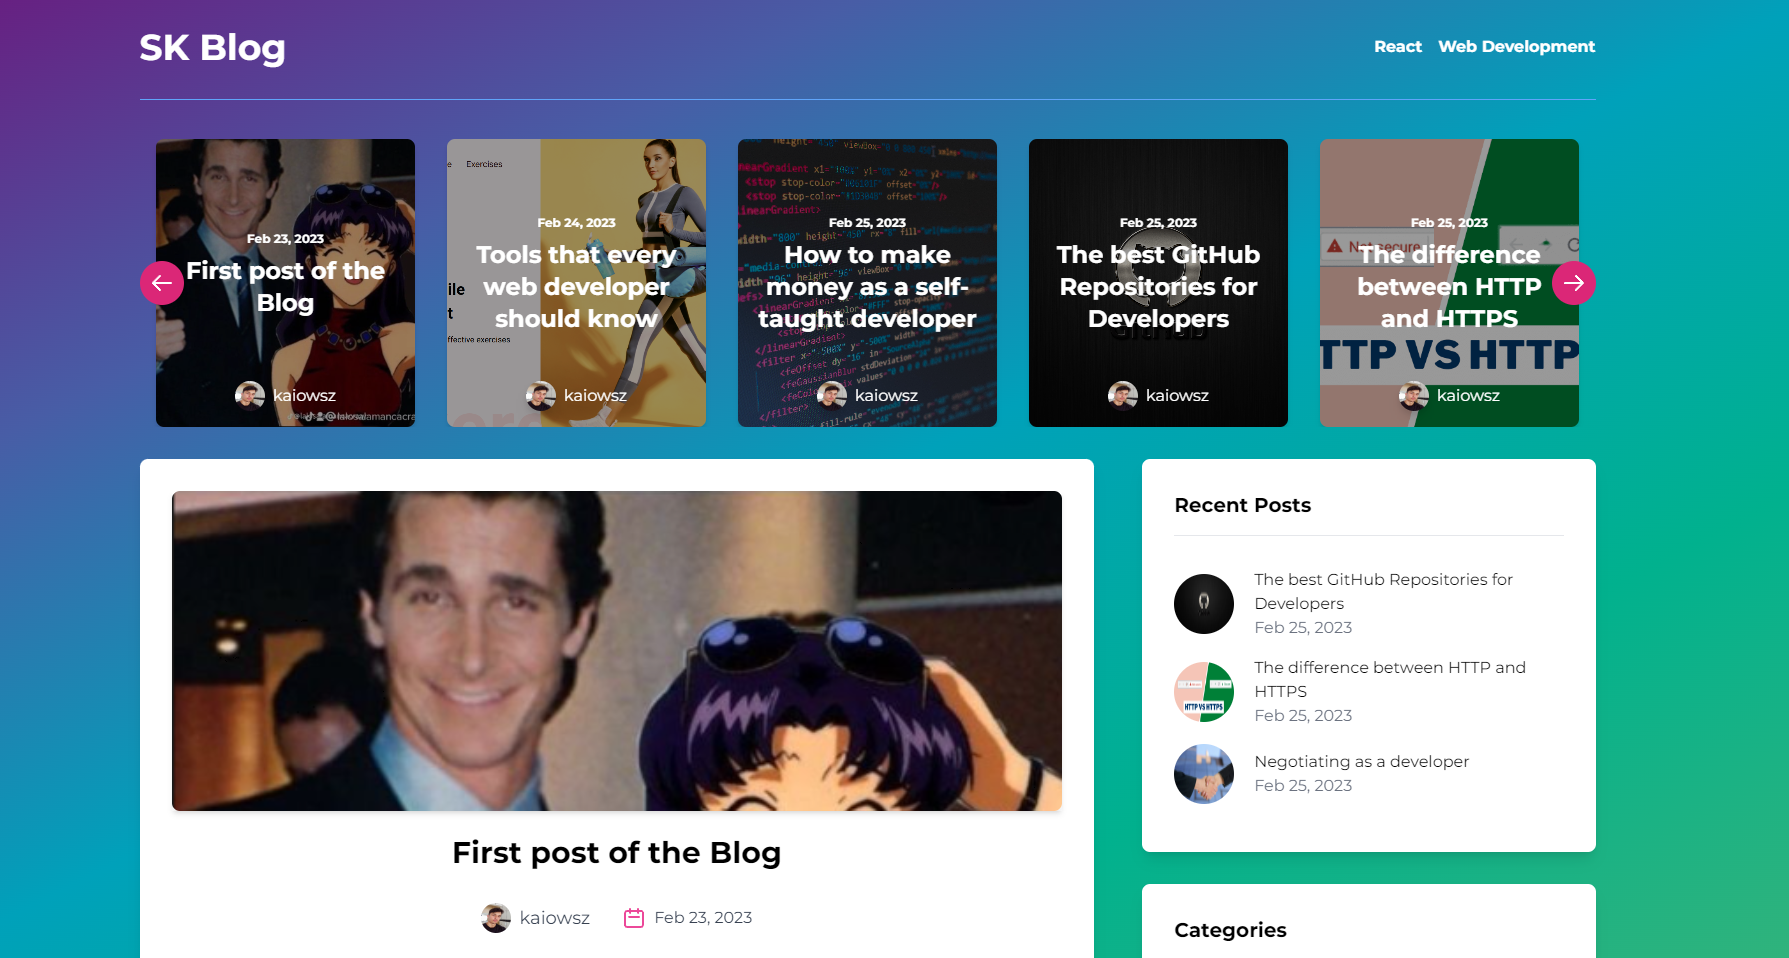Open recent post 'Negotiating as a developer'
The height and width of the screenshot is (958, 1789).
tap(1362, 761)
